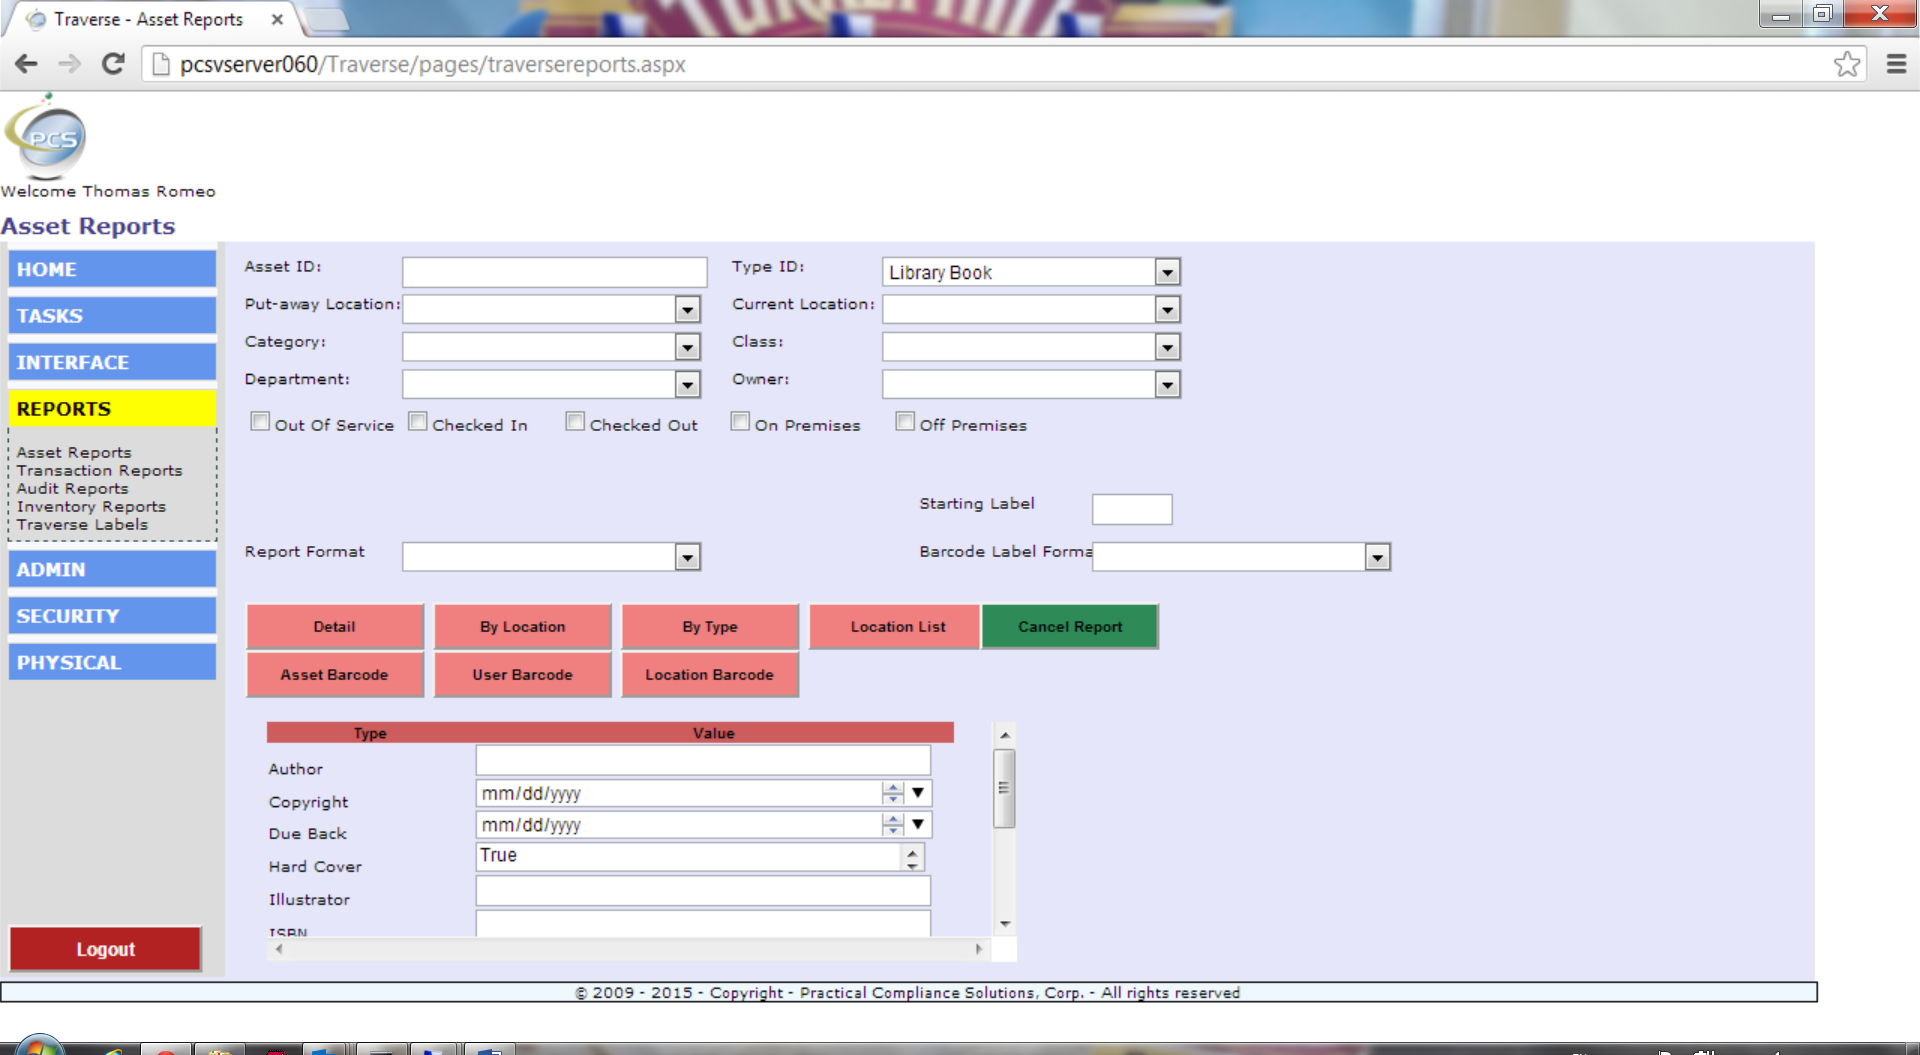
Task: Reload the page with refresh icon
Action: pyautogui.click(x=113, y=64)
